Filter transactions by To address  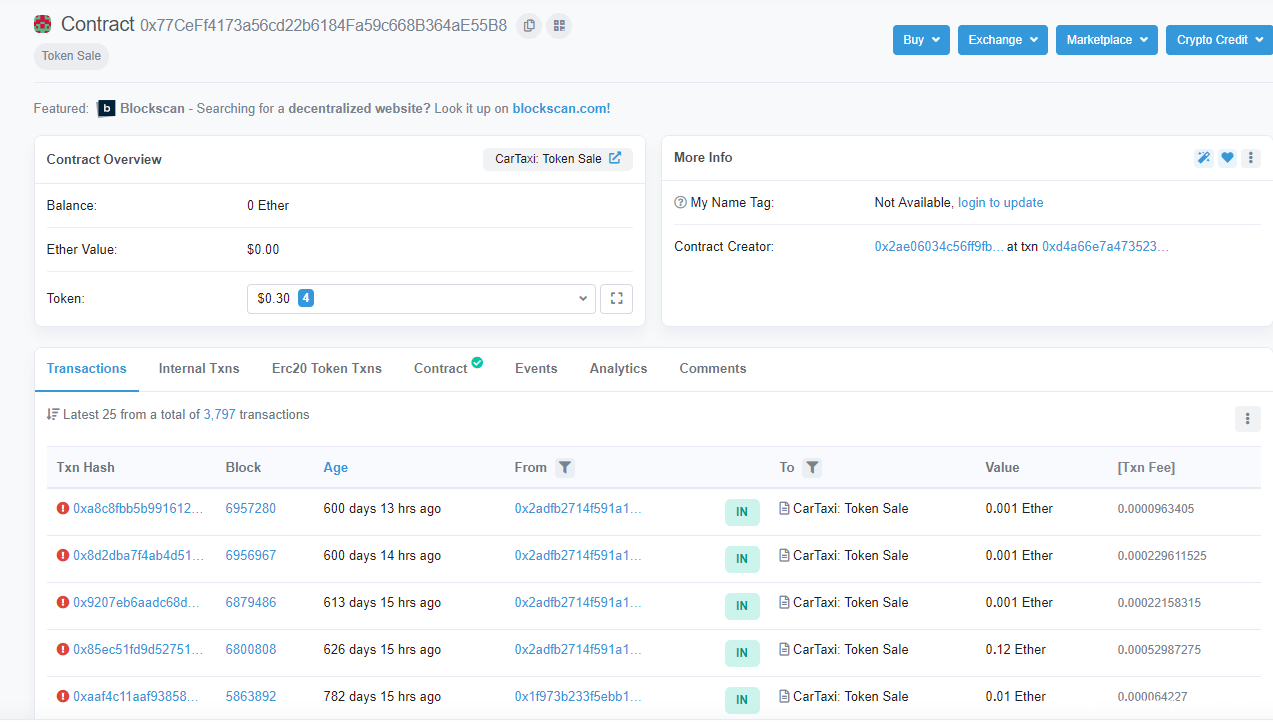pos(812,467)
